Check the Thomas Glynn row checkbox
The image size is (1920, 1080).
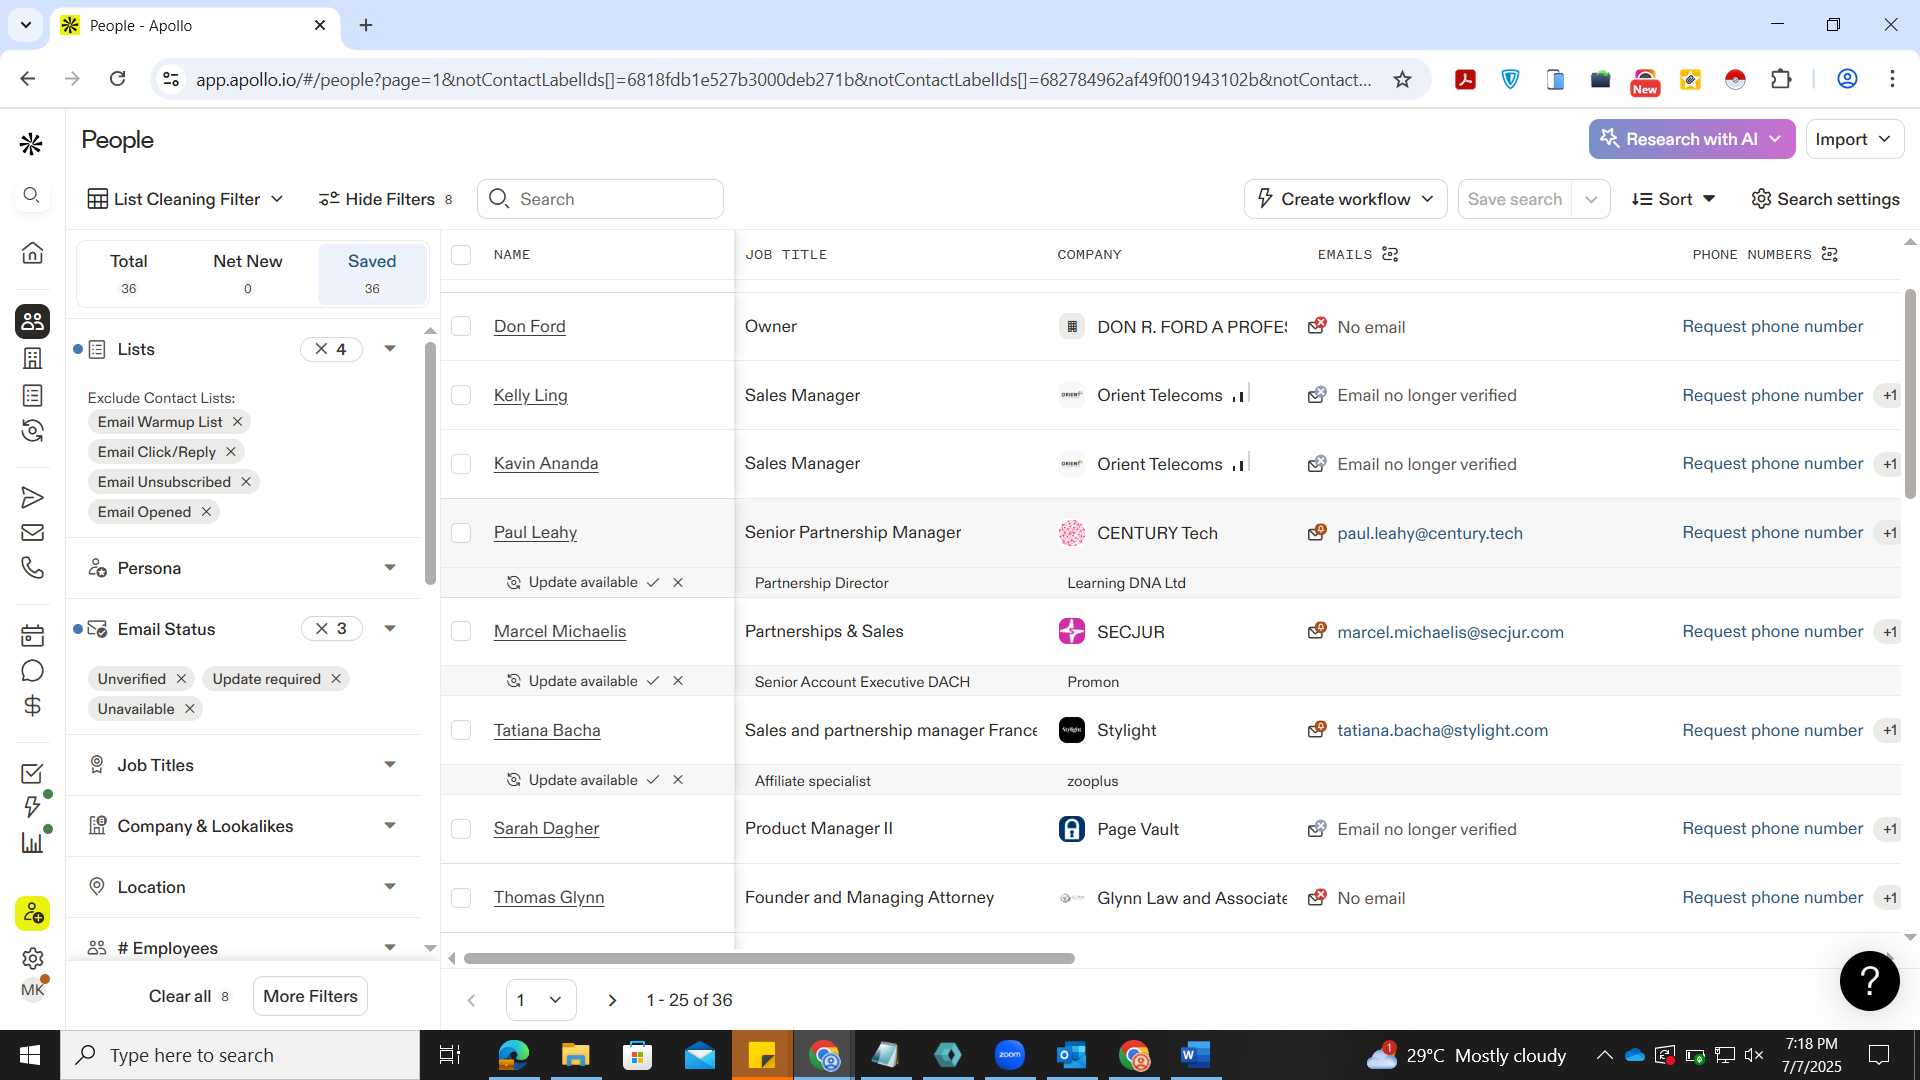461,898
